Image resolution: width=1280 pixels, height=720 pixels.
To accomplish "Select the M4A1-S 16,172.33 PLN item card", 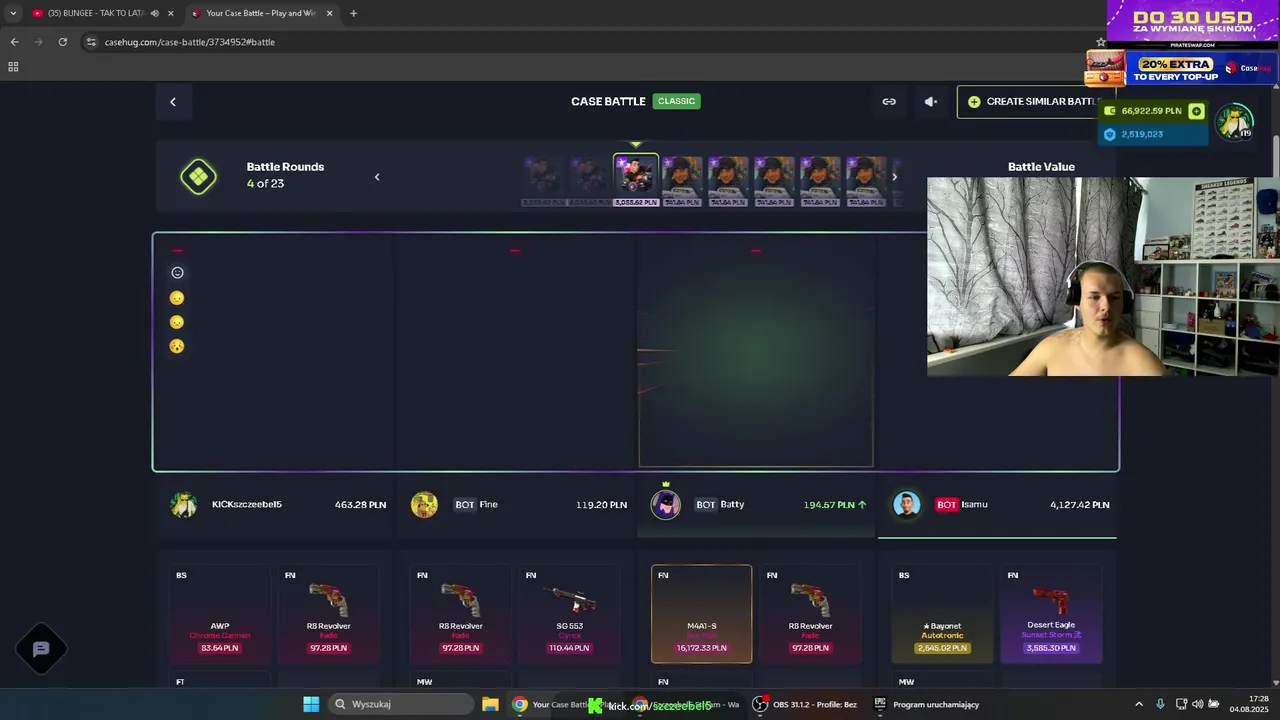I will pyautogui.click(x=701, y=614).
